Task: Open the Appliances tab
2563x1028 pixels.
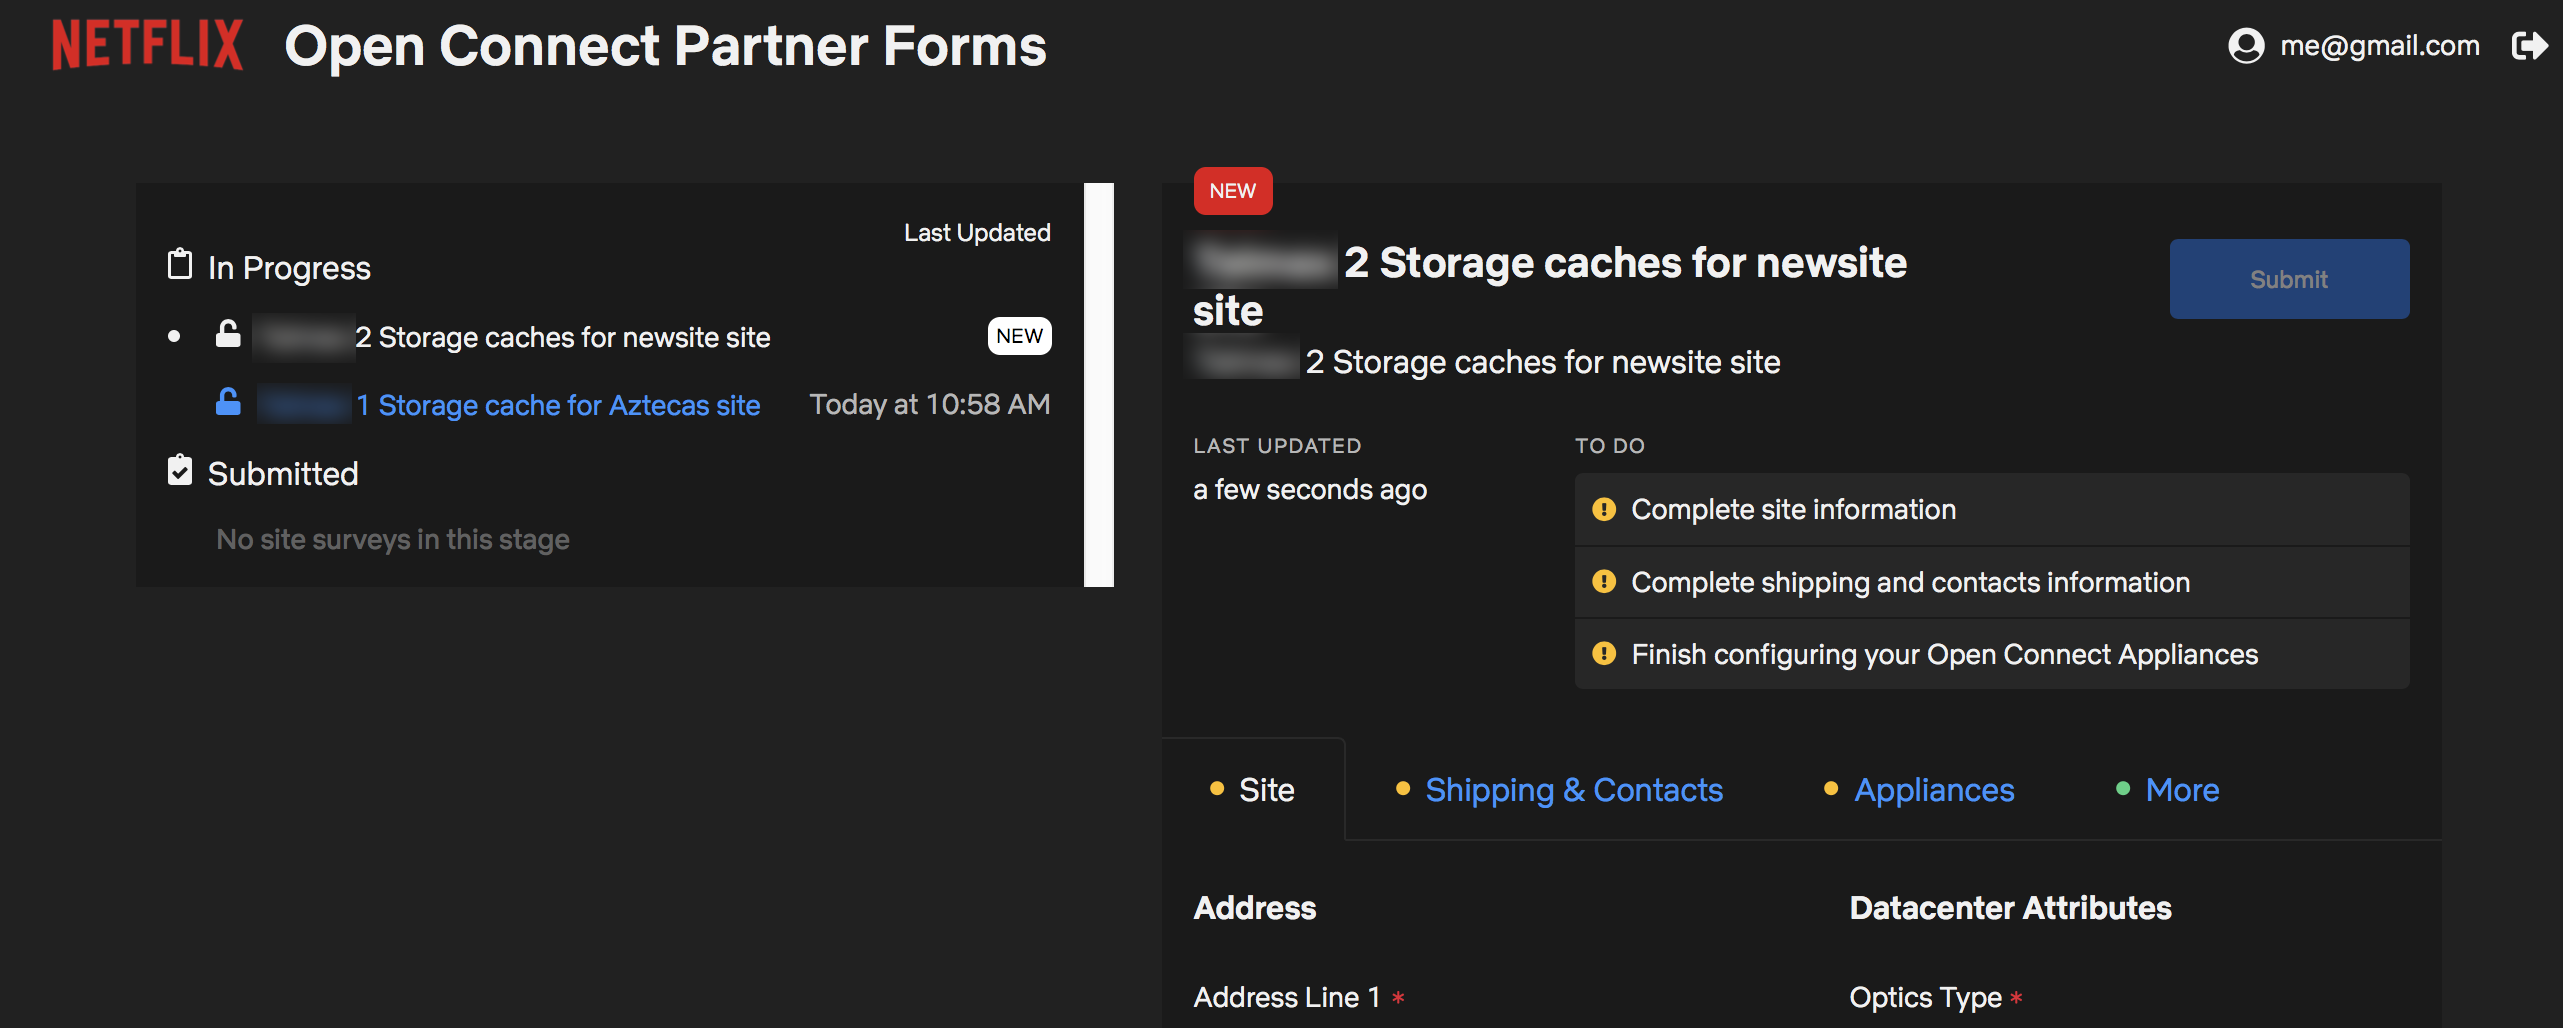Action: tap(1933, 790)
